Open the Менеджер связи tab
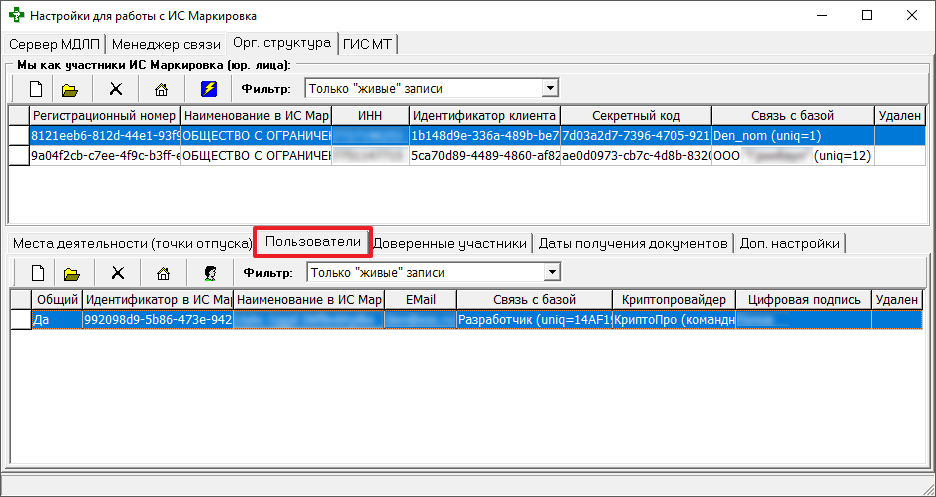 point(167,45)
